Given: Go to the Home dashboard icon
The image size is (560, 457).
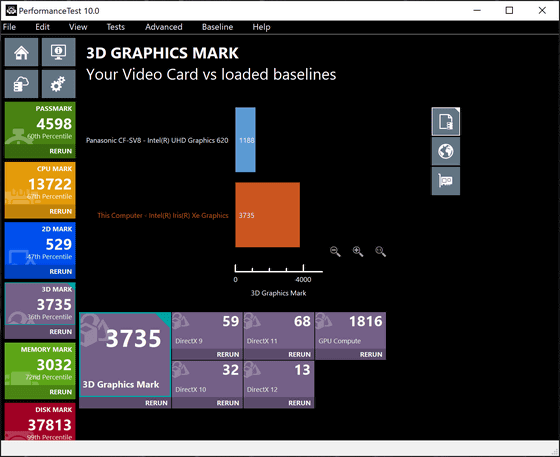Looking at the screenshot, I should pyautogui.click(x=21, y=52).
